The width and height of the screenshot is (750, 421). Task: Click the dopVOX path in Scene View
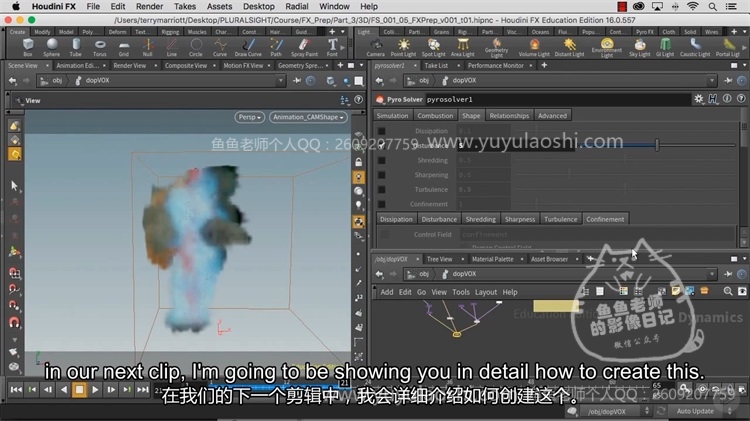click(97, 81)
